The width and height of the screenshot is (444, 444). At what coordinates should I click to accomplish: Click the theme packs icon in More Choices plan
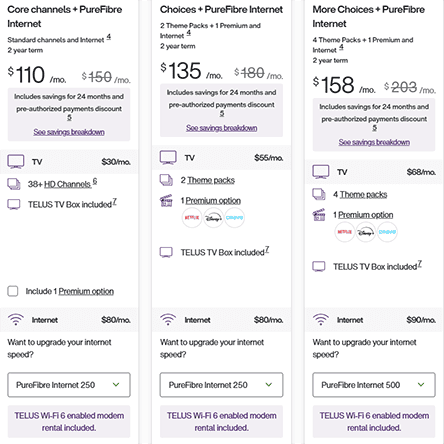(319, 194)
